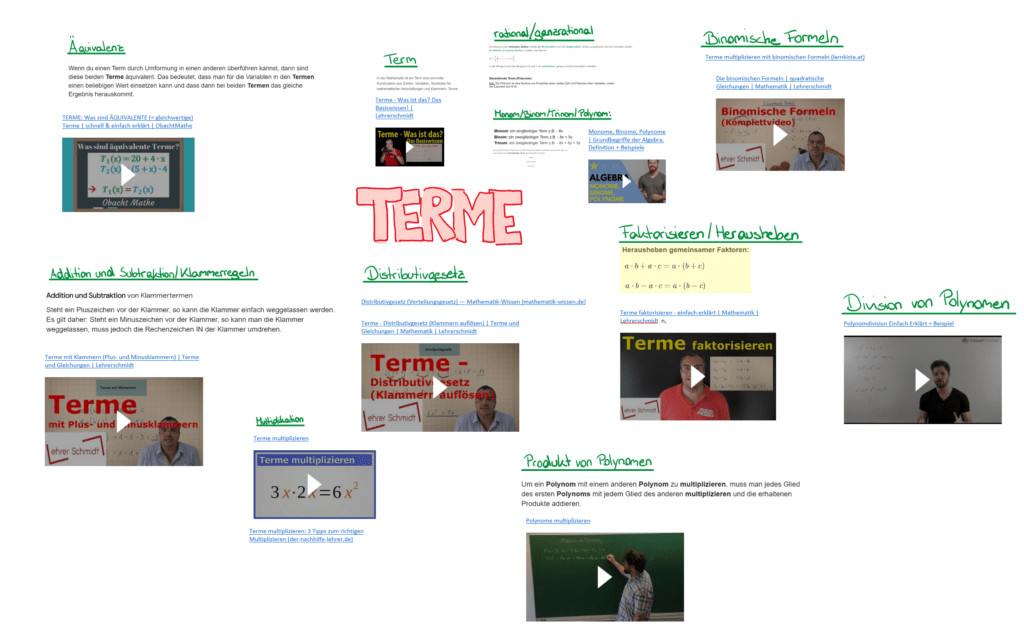Select the 'Distributivgesetz' heading
Viewport: 1024px width, 630px height.
(415, 274)
